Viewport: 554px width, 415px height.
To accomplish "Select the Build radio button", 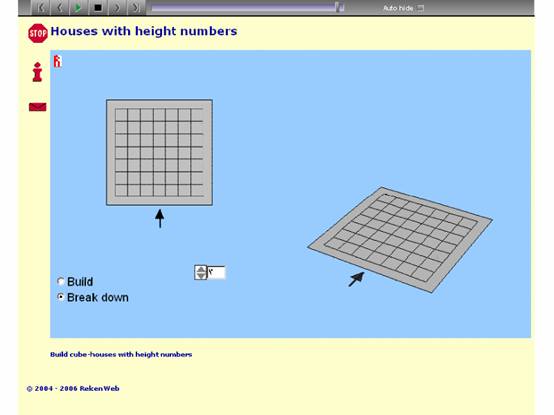I will coord(60,281).
